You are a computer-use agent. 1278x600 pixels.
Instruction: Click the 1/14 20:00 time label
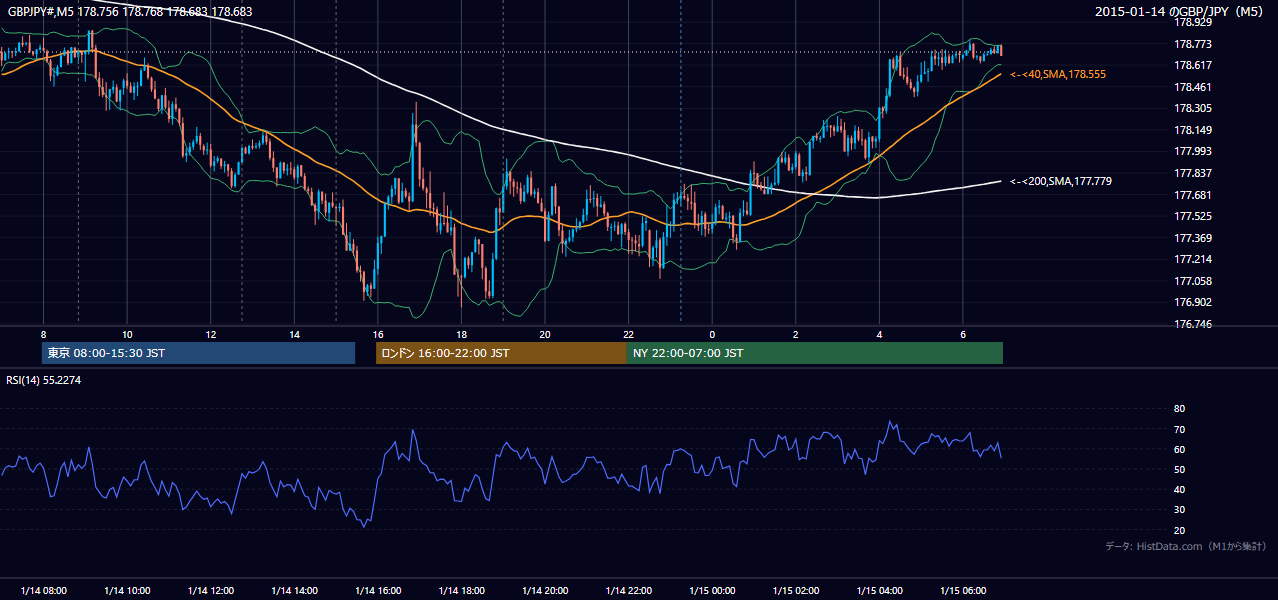click(545, 591)
